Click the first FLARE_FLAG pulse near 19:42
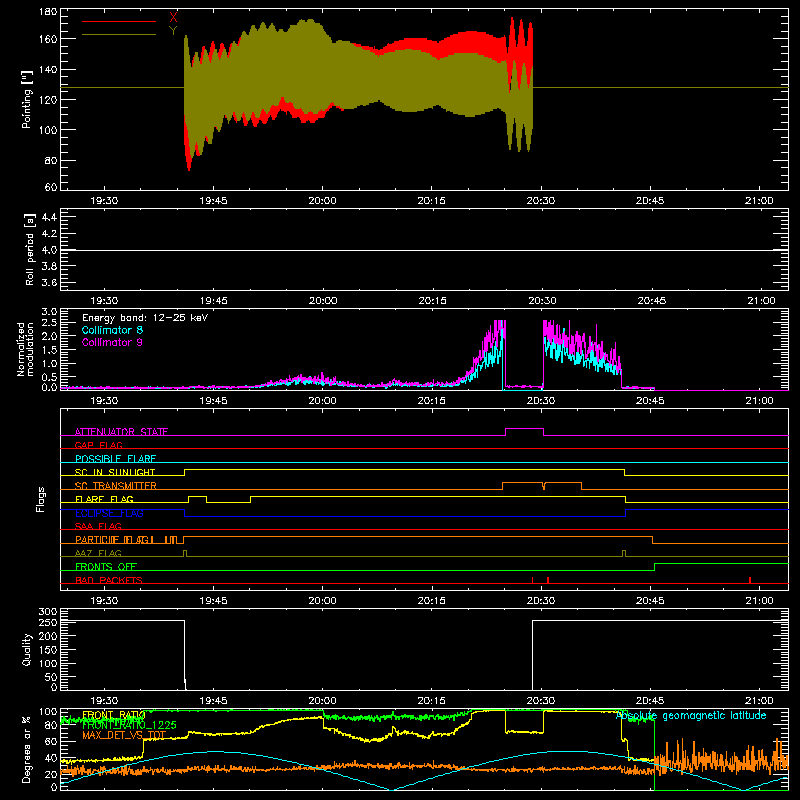 click(197, 496)
